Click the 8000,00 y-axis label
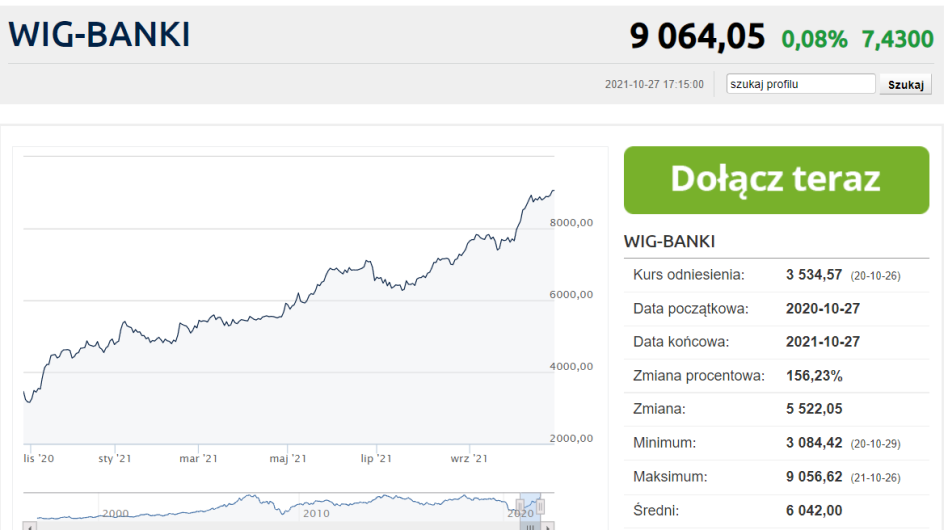Screen dimensions: 948x530 [x=571, y=222]
